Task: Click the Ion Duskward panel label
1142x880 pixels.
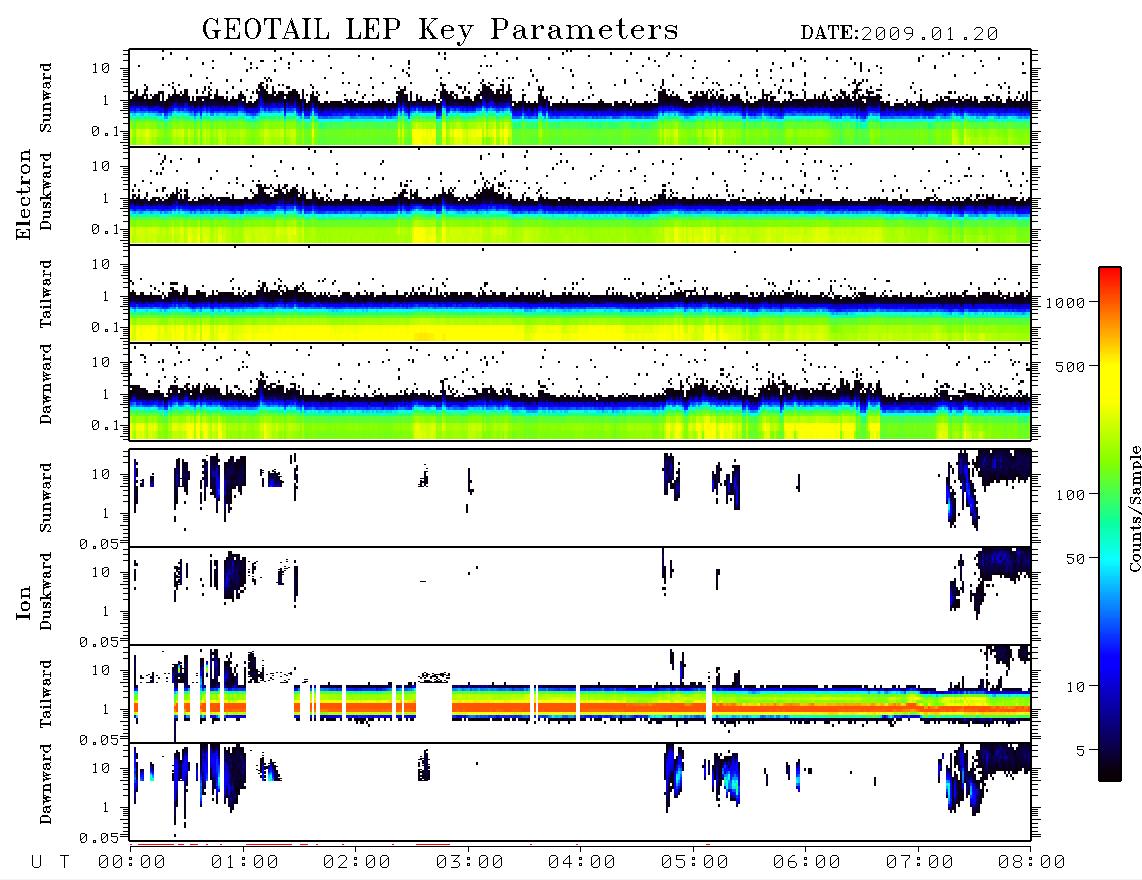Action: click(46, 592)
